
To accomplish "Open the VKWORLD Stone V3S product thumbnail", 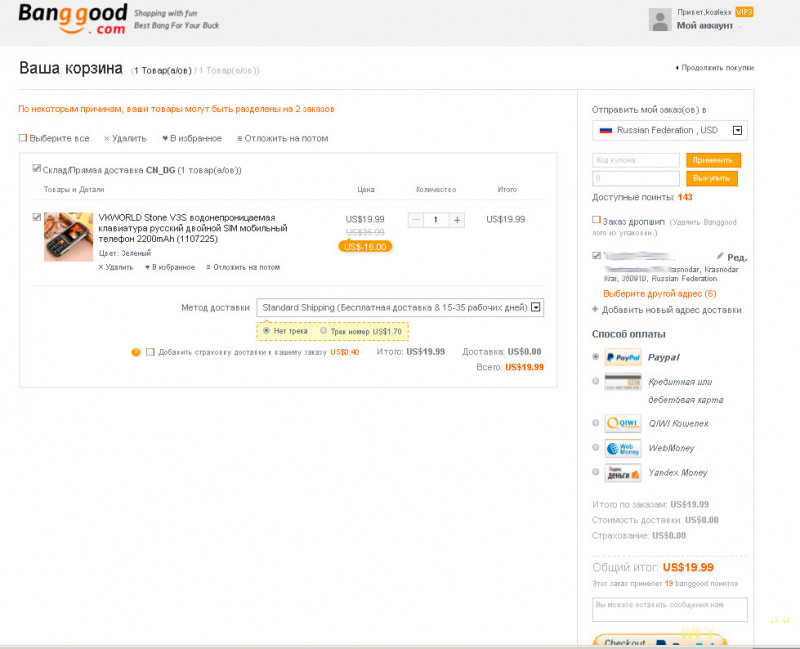I will tap(68, 237).
